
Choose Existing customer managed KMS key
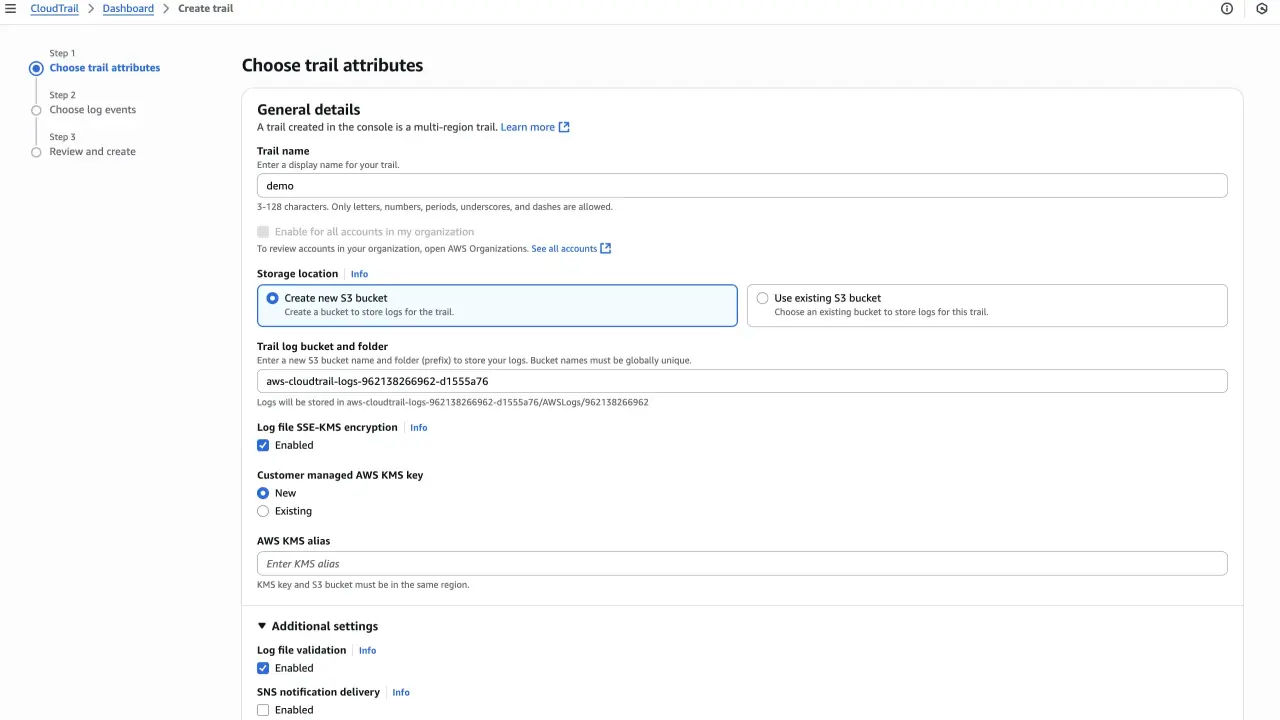pos(263,511)
